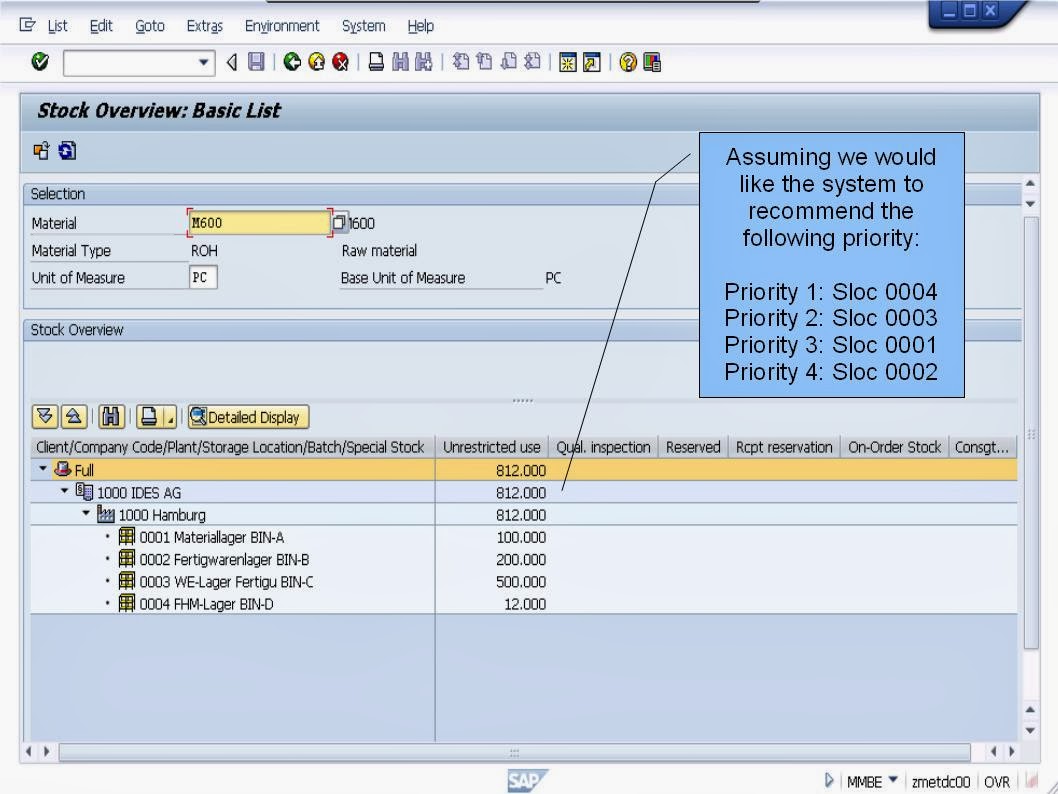1058x794 pixels.
Task: Open the Goto menu
Action: (x=150, y=26)
